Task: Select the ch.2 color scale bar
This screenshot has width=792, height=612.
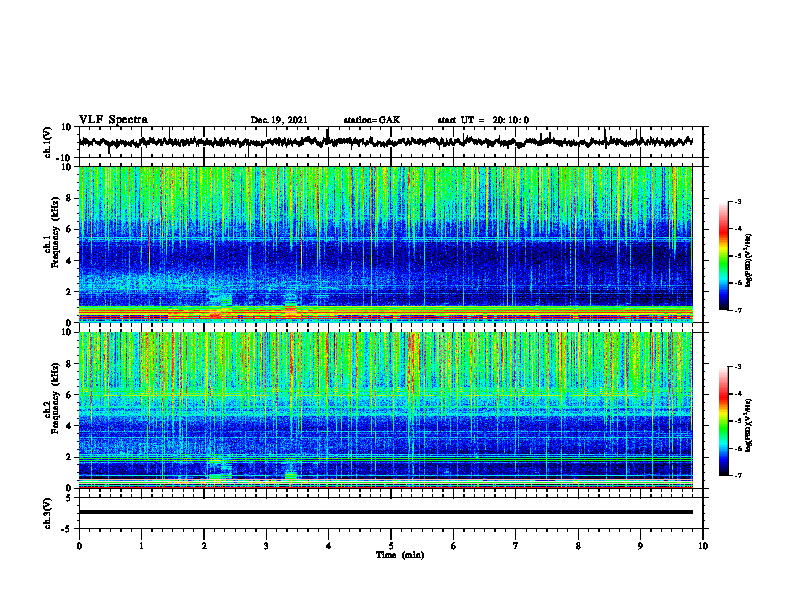Action: click(723, 421)
